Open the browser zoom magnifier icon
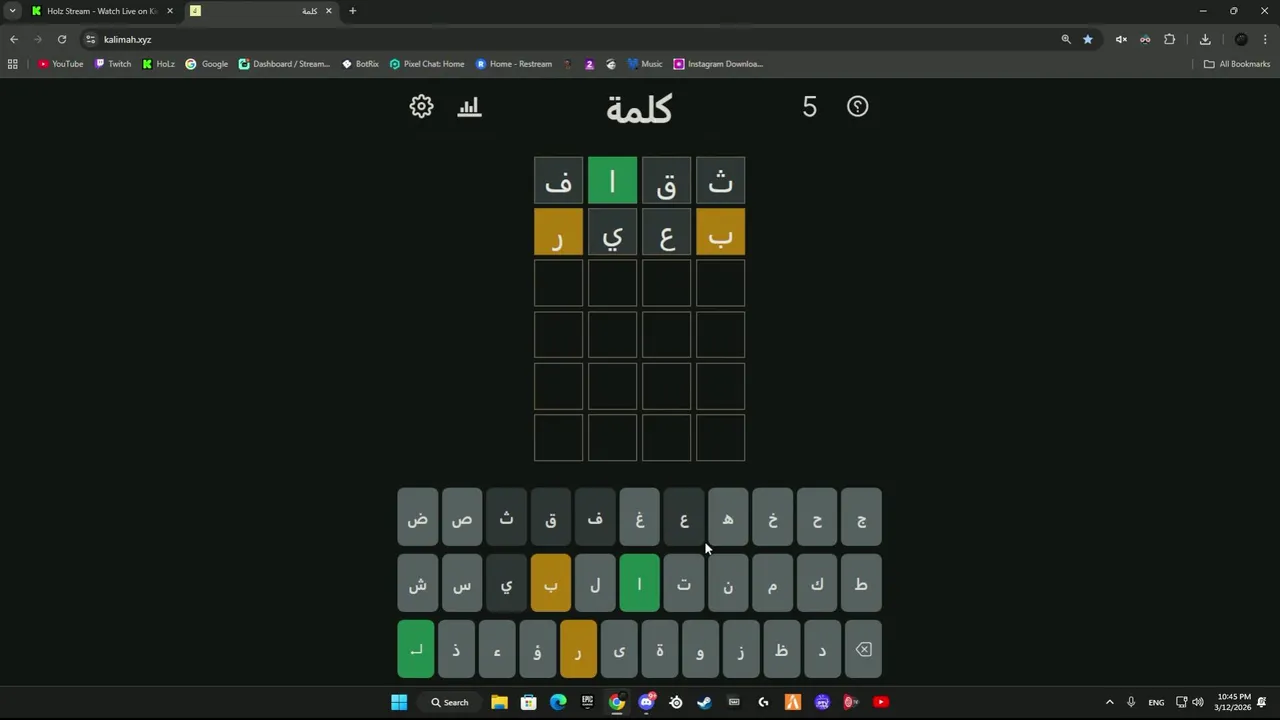Screen dimensions: 1280x720 click(1066, 39)
